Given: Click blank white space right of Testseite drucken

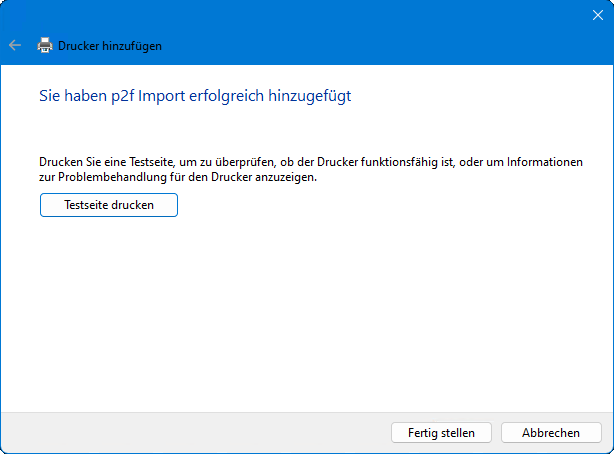Looking at the screenshot, I should 400,205.
